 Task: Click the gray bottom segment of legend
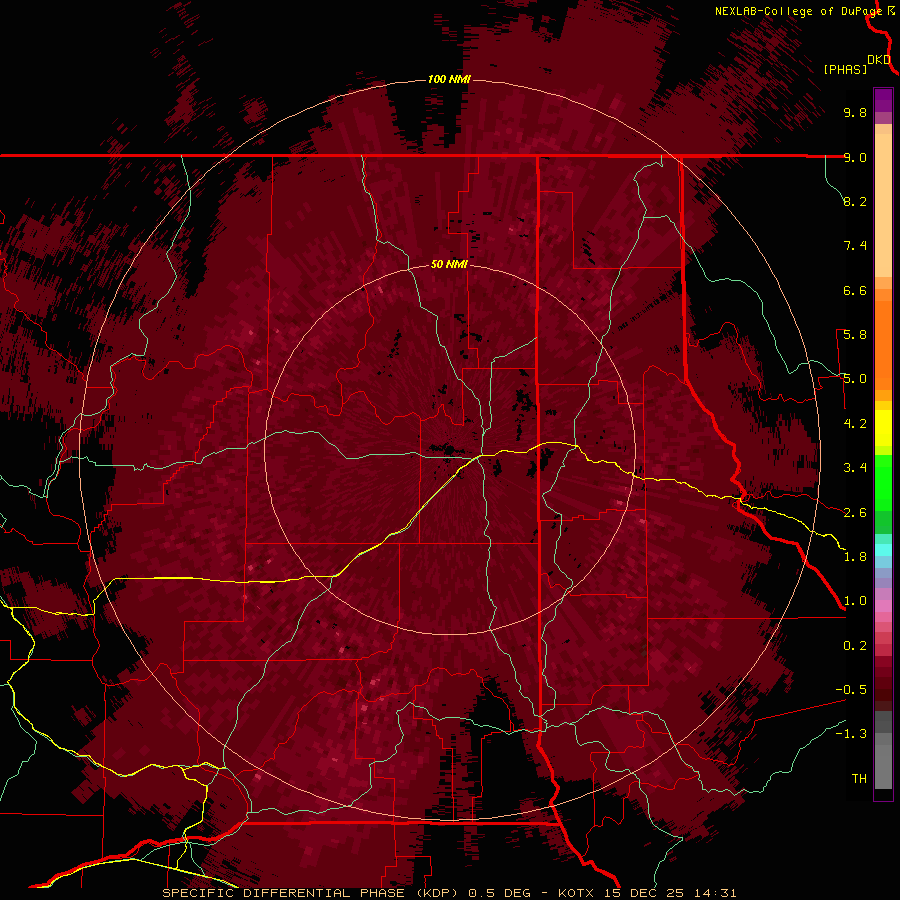883,766
